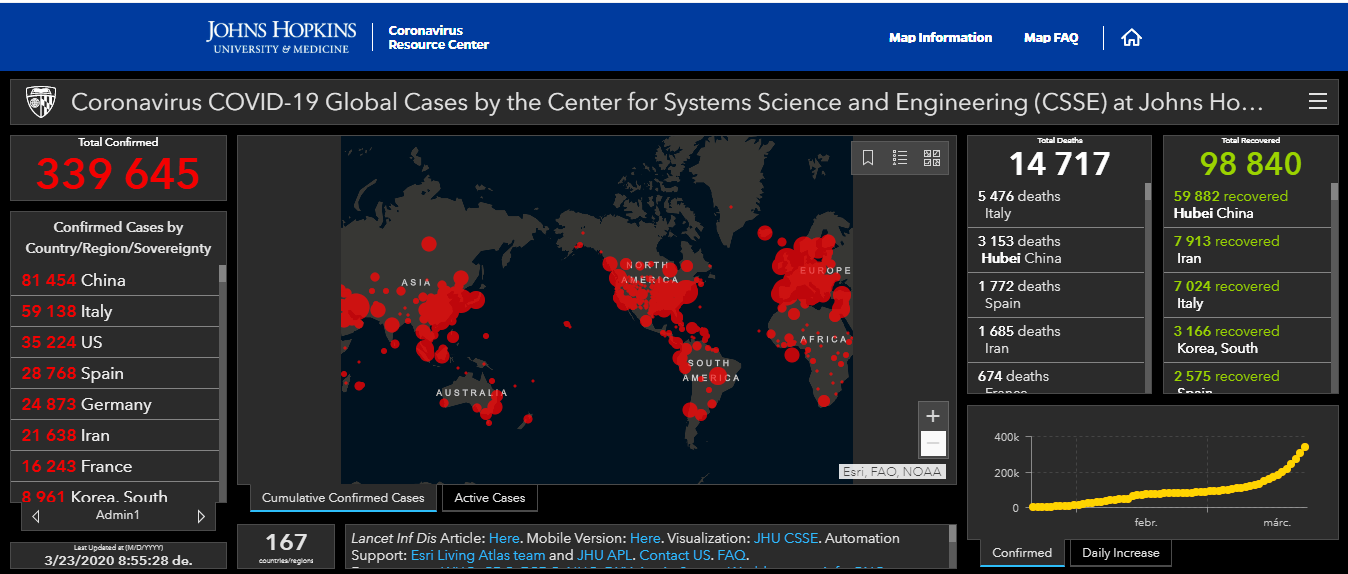Switch to Active Cases tab
1348x574 pixels.
pos(490,498)
